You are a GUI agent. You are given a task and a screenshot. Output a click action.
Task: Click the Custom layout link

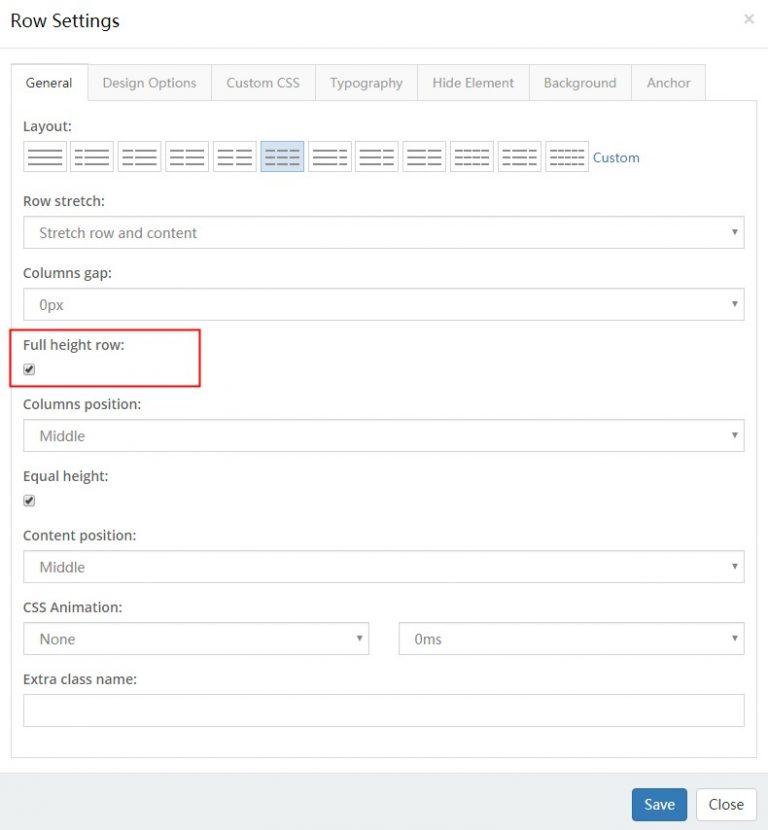click(616, 157)
